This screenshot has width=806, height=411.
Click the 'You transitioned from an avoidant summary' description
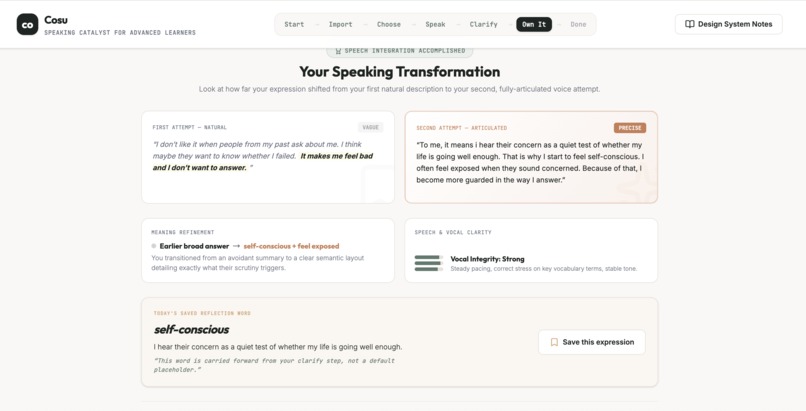(x=258, y=263)
